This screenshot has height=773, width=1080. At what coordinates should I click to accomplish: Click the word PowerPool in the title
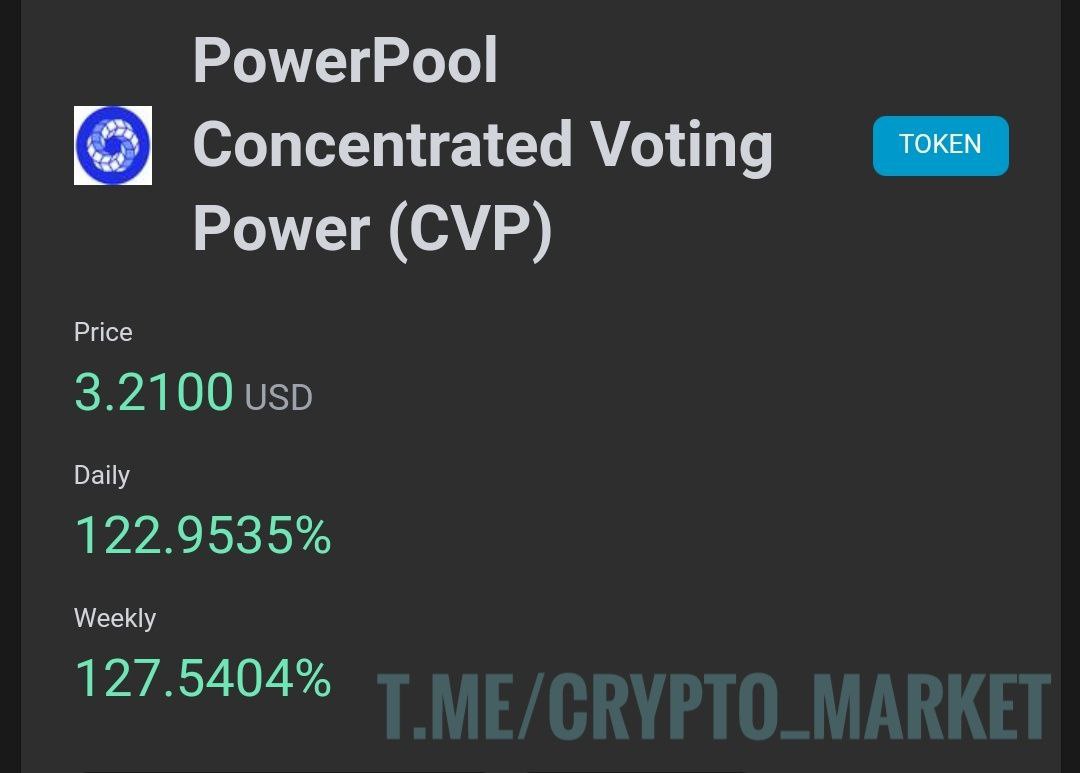(x=345, y=59)
